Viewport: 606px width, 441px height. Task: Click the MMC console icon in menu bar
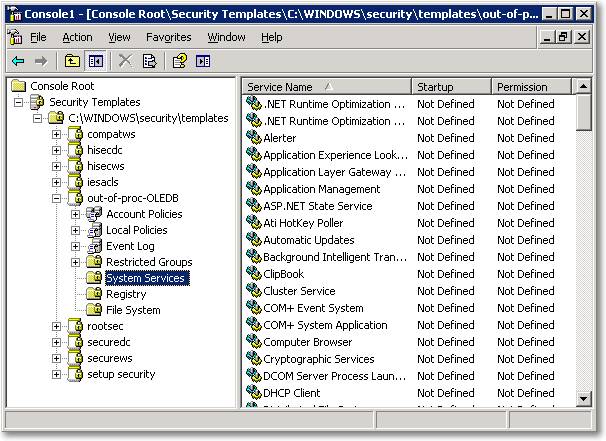point(15,37)
